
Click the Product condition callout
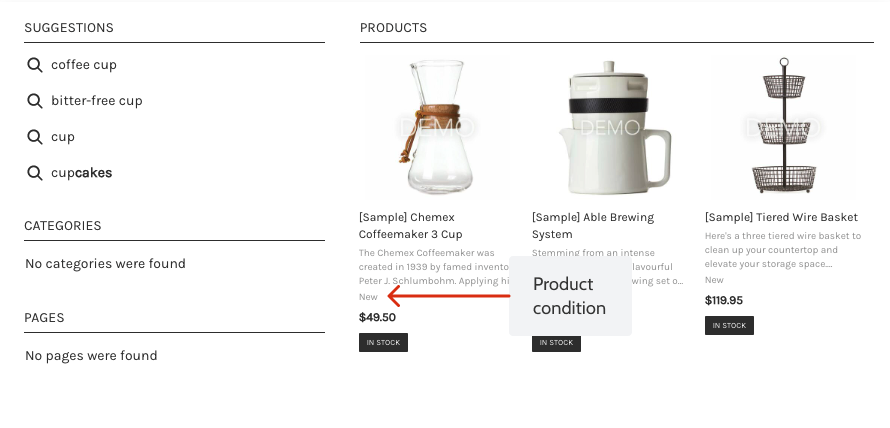coord(570,296)
